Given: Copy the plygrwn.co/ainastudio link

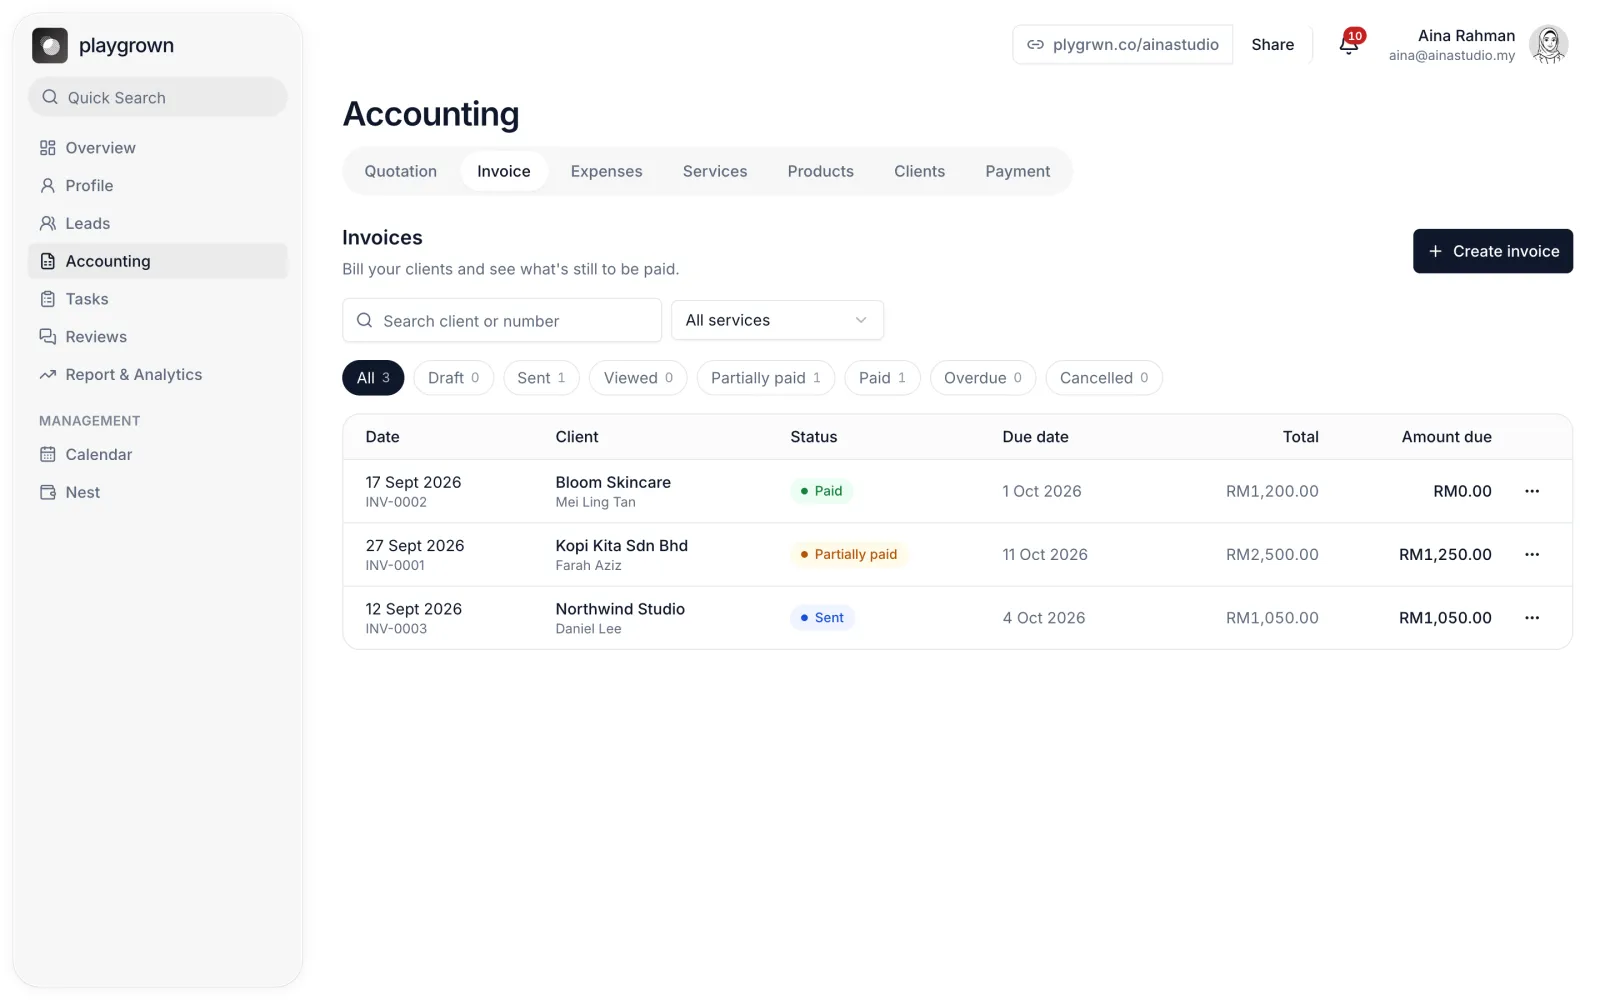Looking at the screenshot, I should 1123,45.
